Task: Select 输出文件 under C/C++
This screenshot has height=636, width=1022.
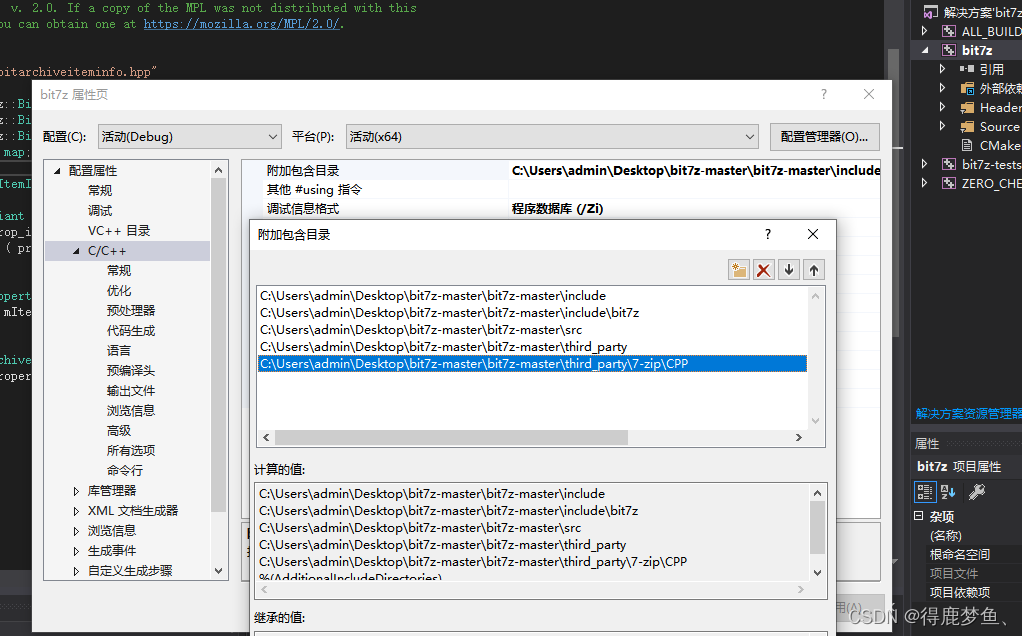Action: (131, 390)
